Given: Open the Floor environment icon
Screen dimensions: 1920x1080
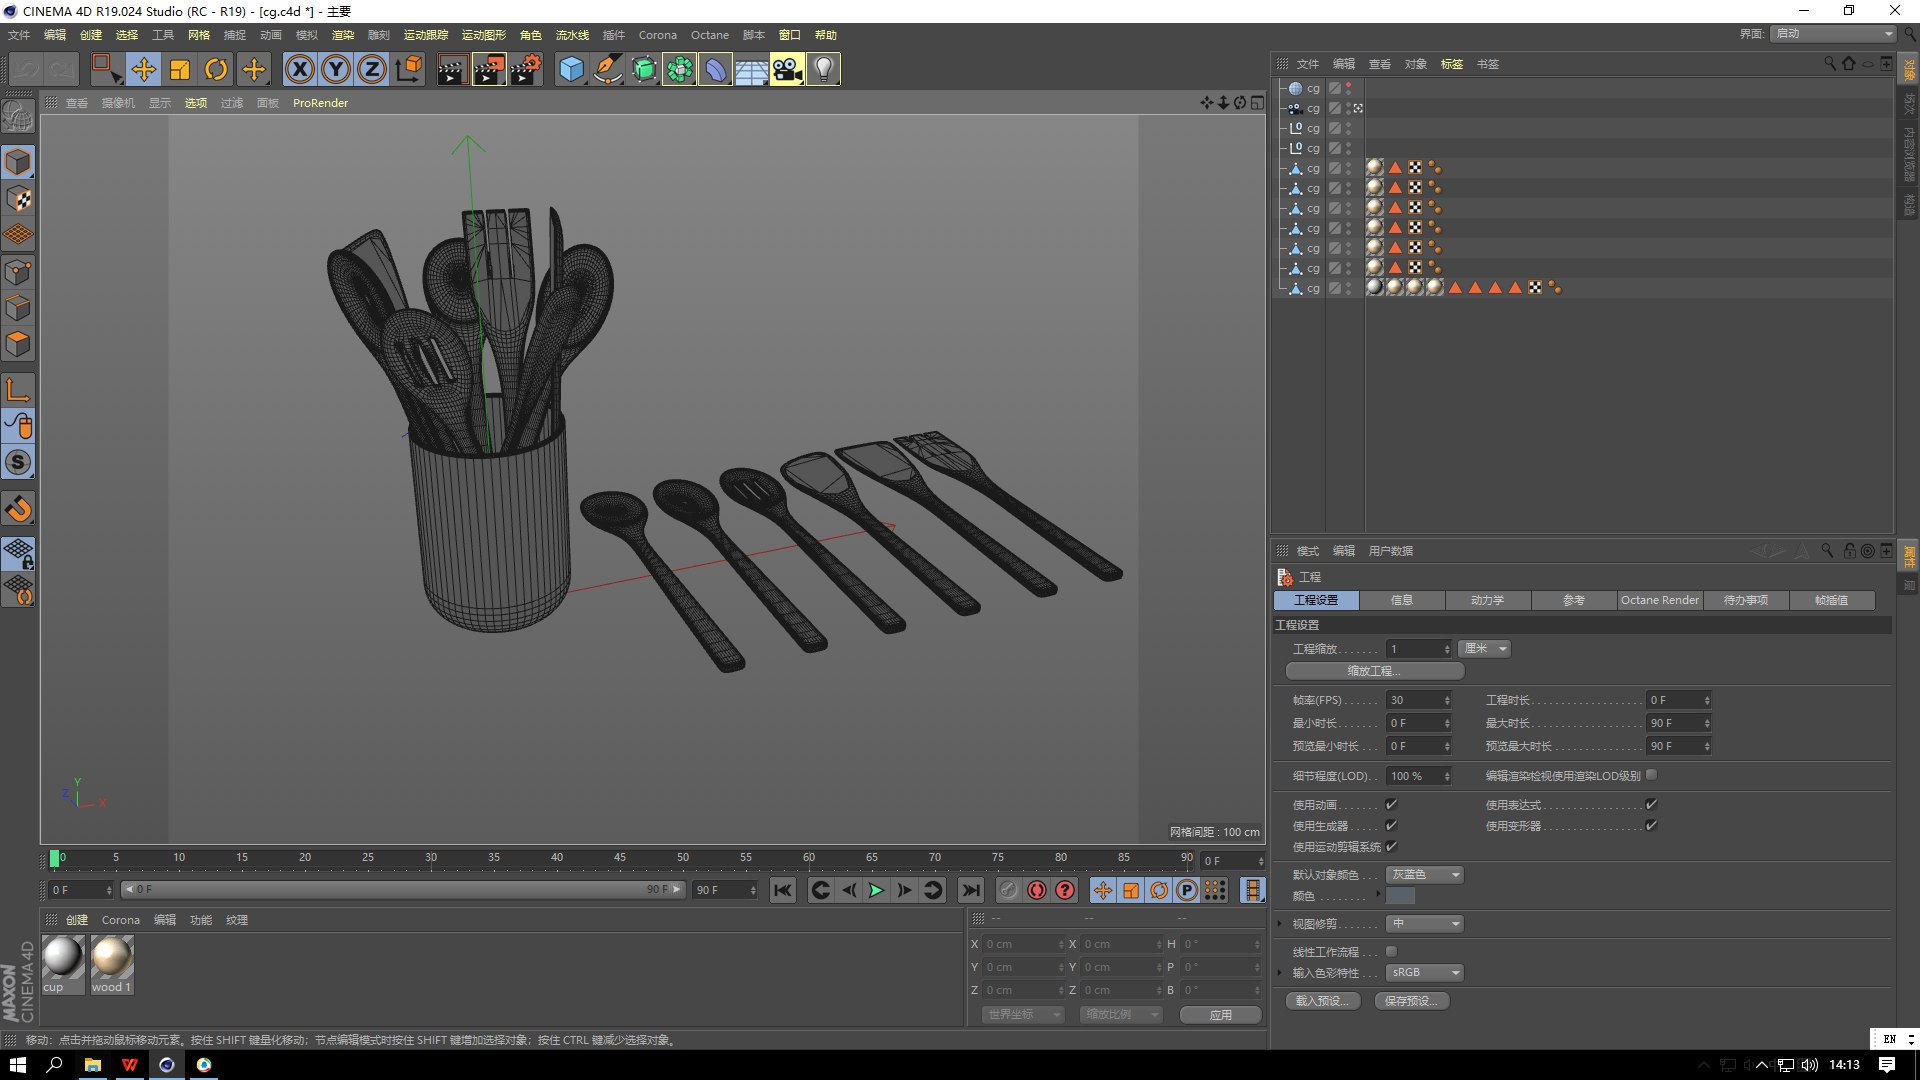Looking at the screenshot, I should point(751,70).
